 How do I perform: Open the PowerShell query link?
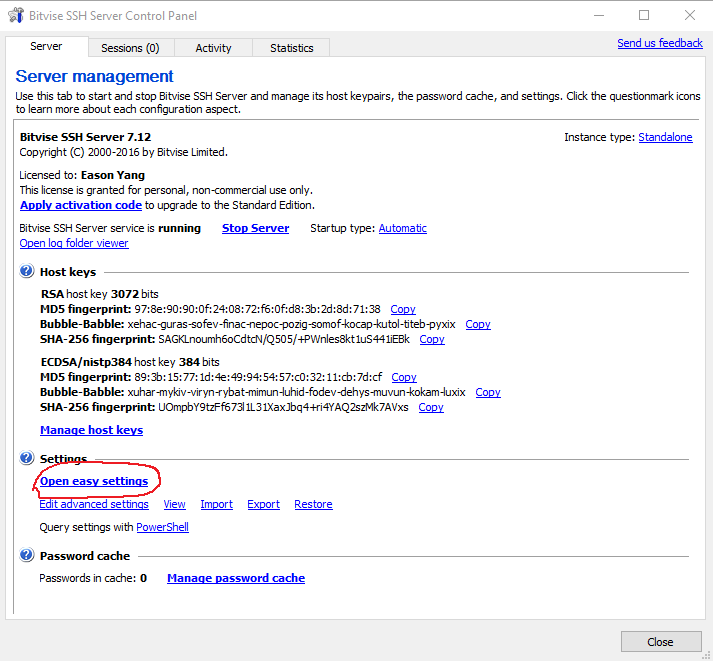162,527
